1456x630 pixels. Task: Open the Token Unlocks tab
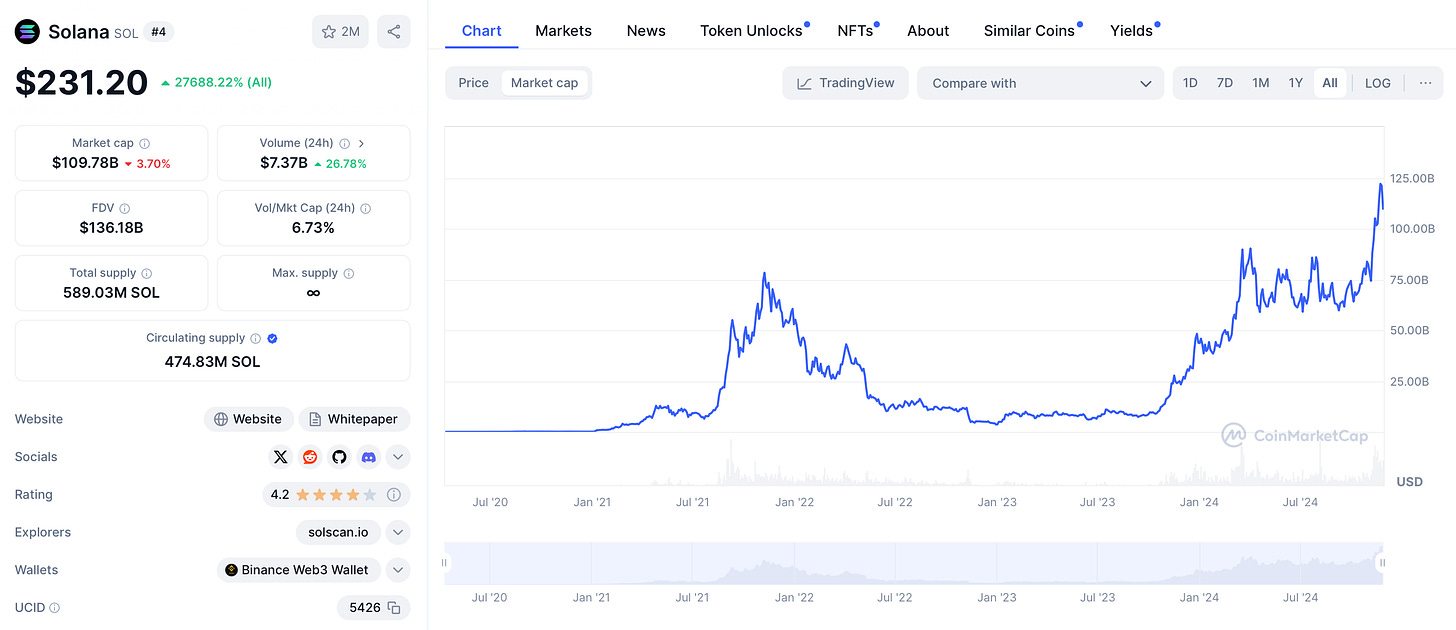(751, 31)
